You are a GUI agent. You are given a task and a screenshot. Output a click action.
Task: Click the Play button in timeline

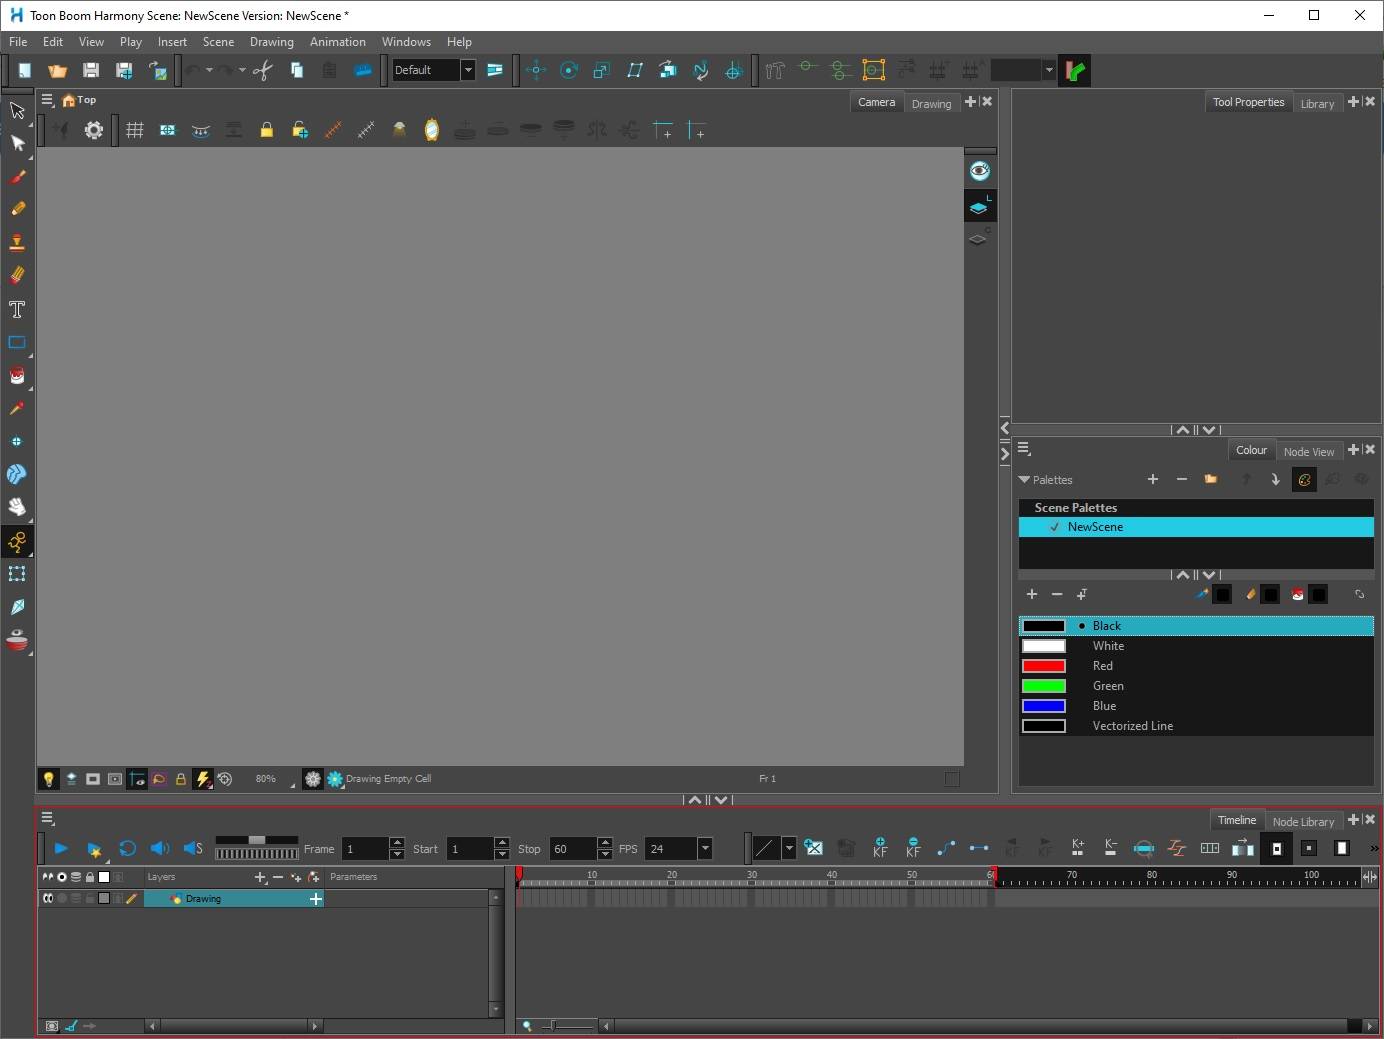click(61, 849)
